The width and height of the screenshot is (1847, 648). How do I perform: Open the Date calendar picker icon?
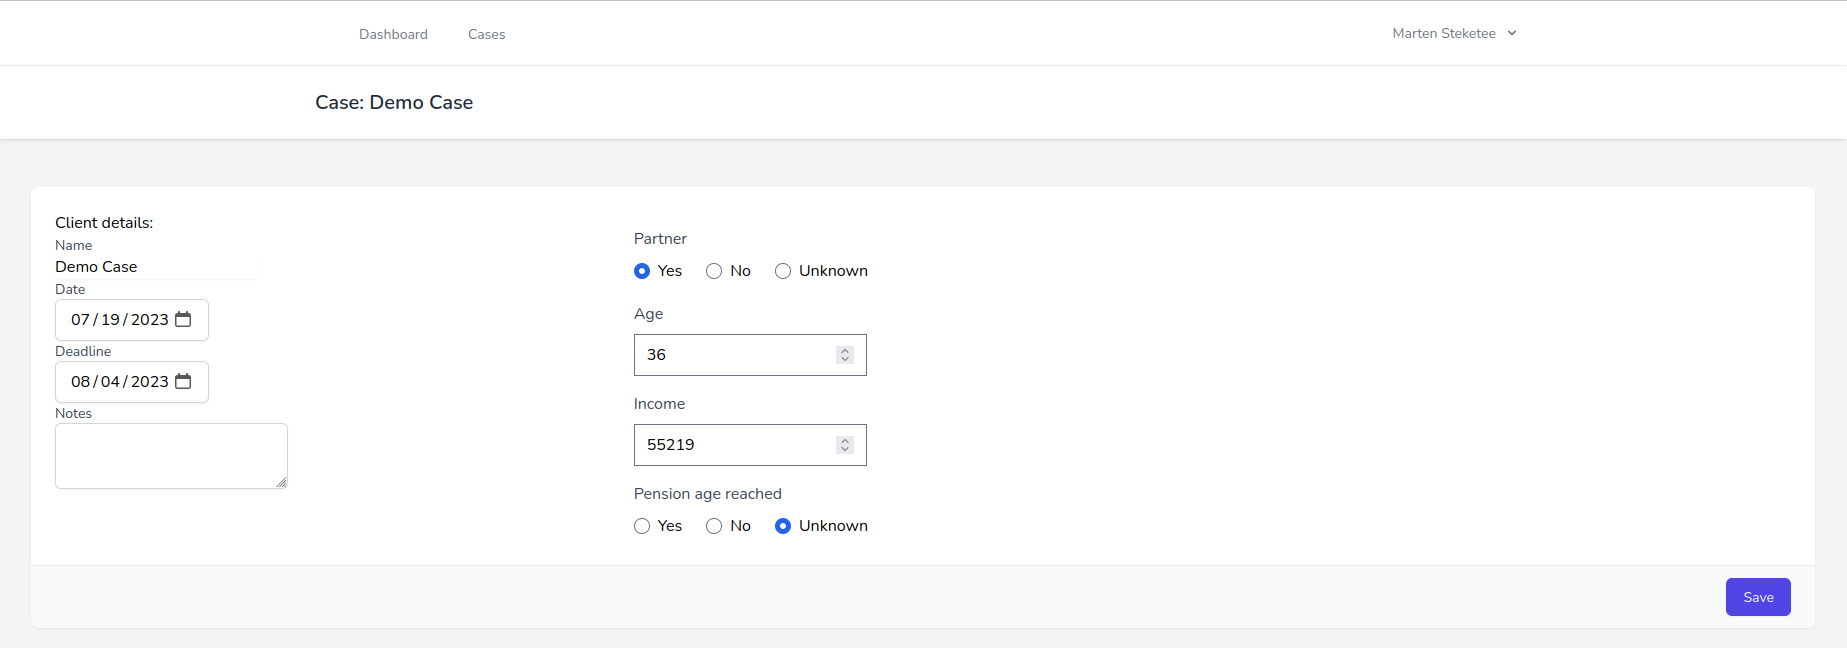pyautogui.click(x=183, y=320)
